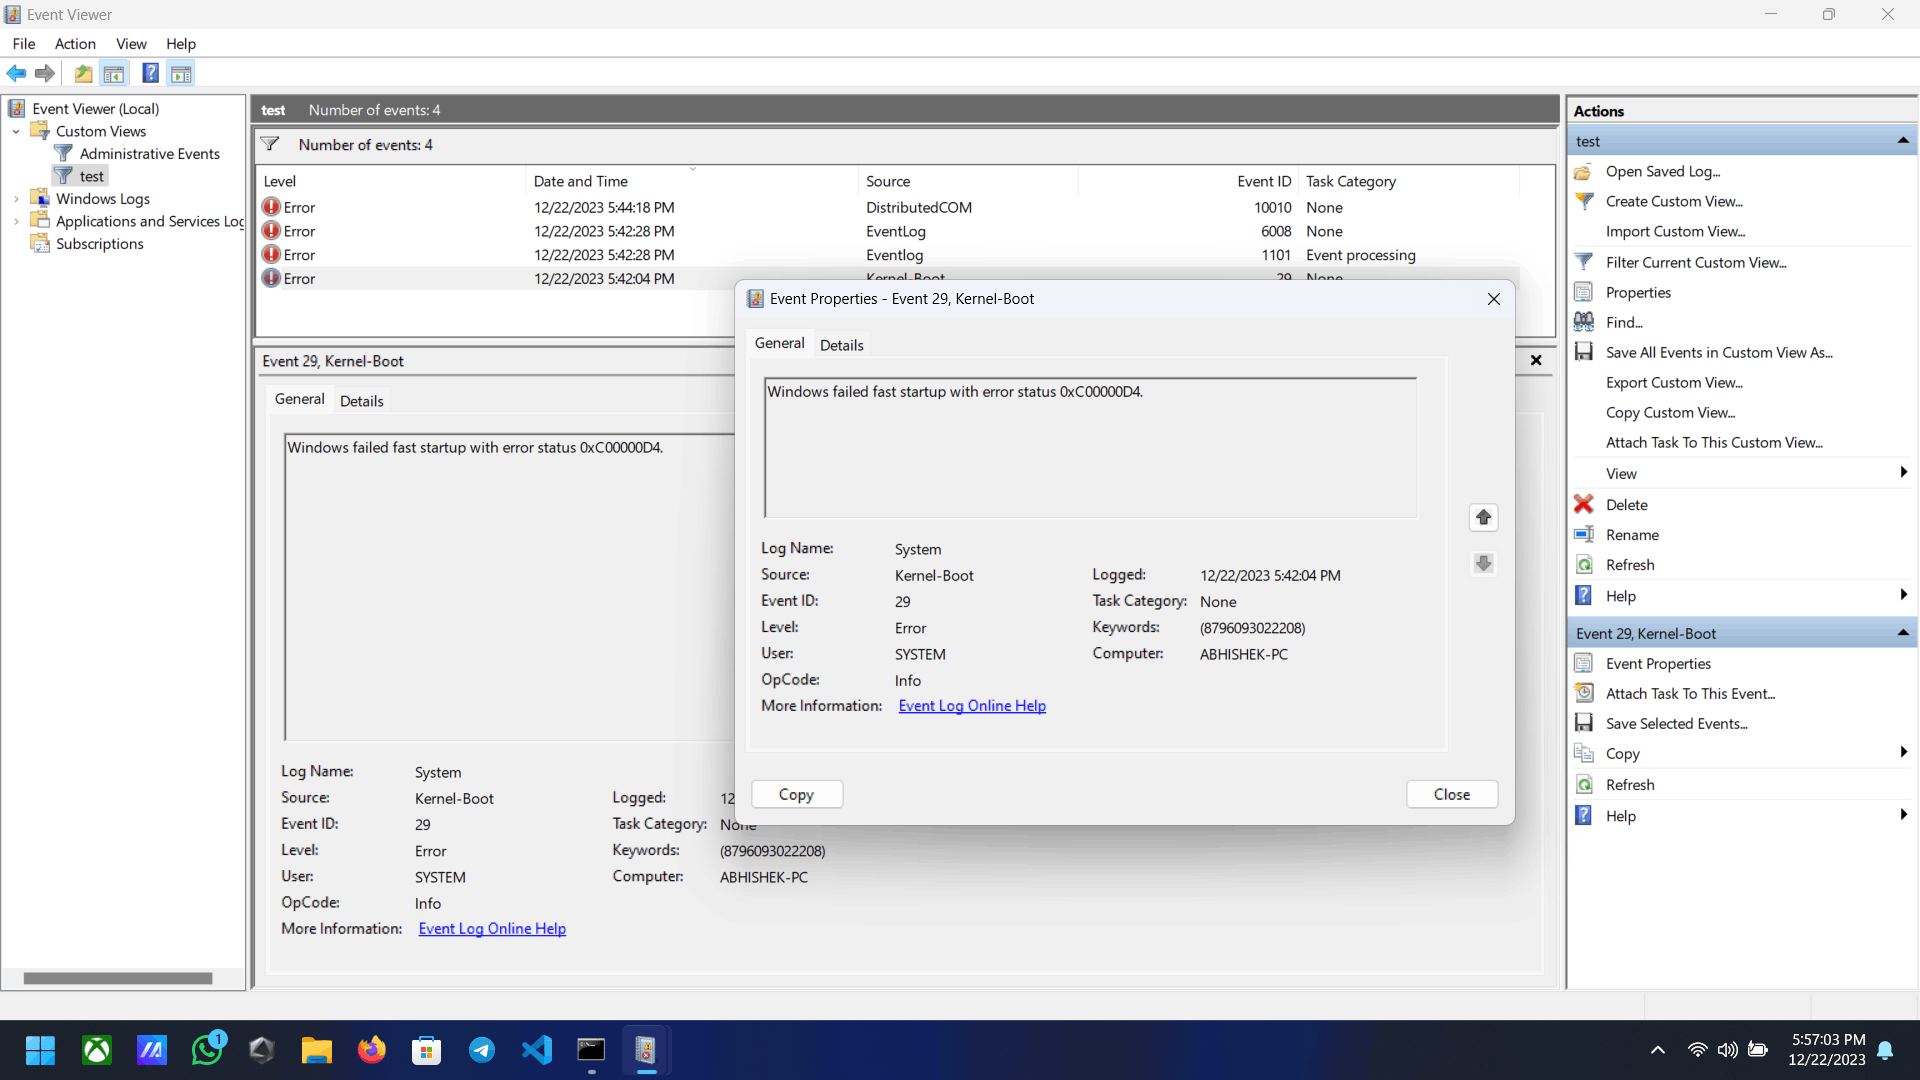The height and width of the screenshot is (1080, 1920).
Task: Select General tab in Event Properties dialog
Action: (x=779, y=343)
